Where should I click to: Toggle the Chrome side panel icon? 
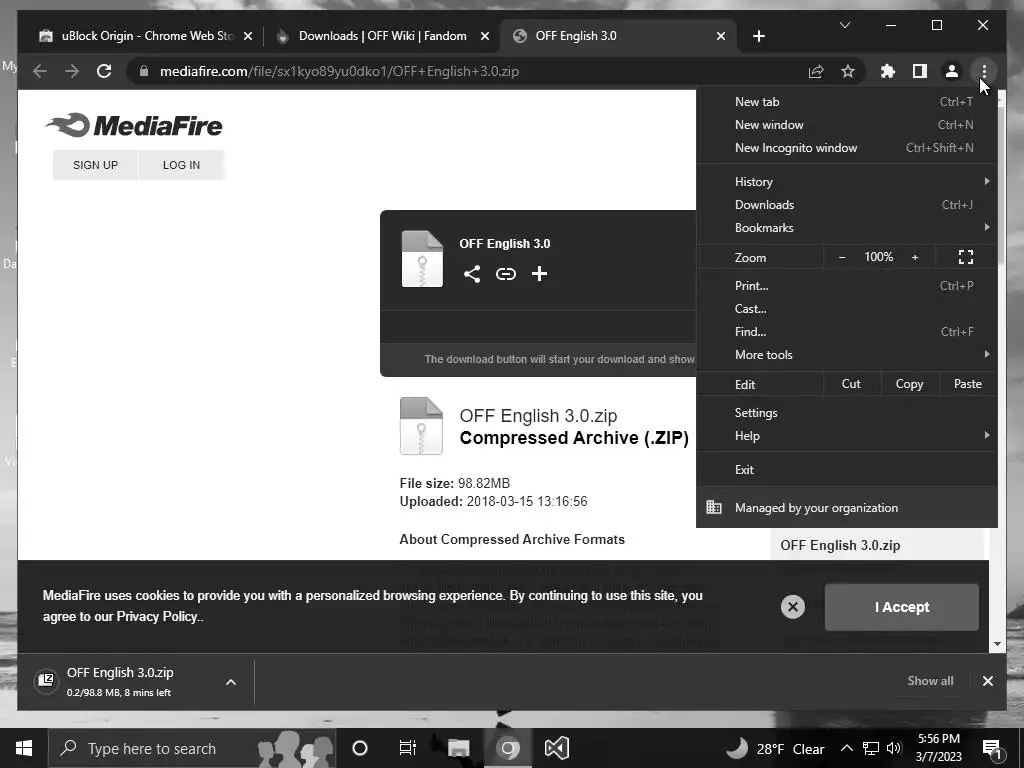click(920, 71)
